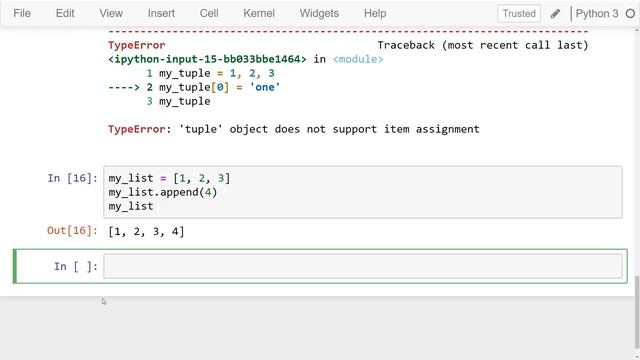Click the 'tuple' object error message line
Viewport: 640px width, 360px height.
point(294,129)
